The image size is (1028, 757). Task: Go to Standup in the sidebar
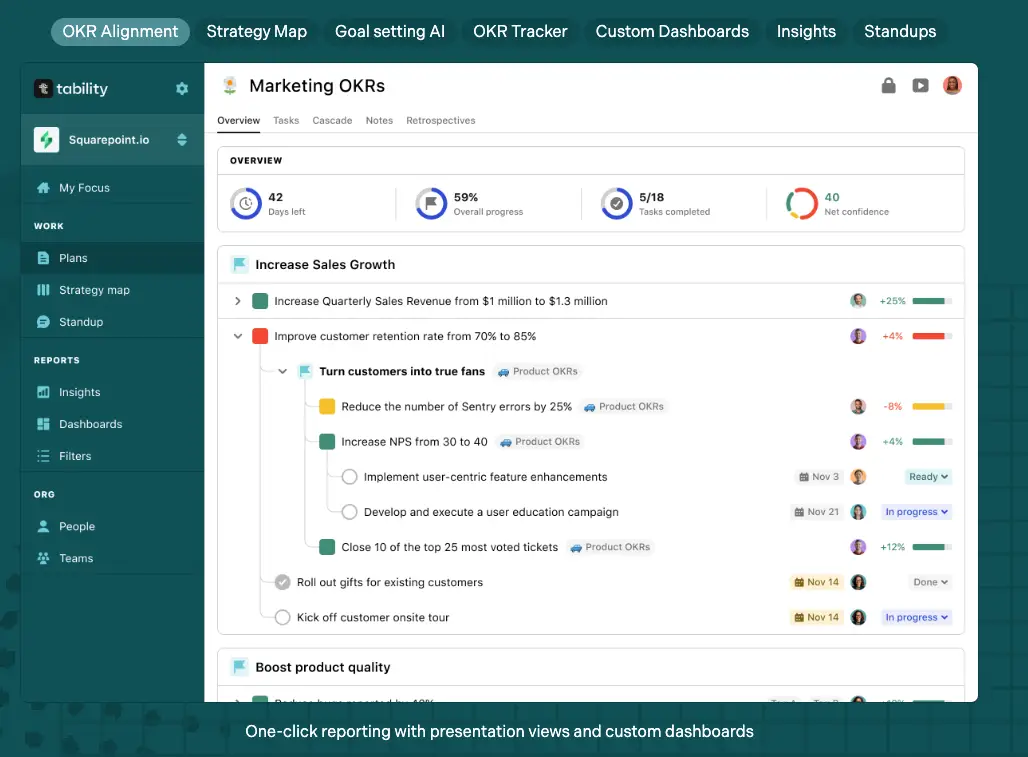pyautogui.click(x=80, y=322)
